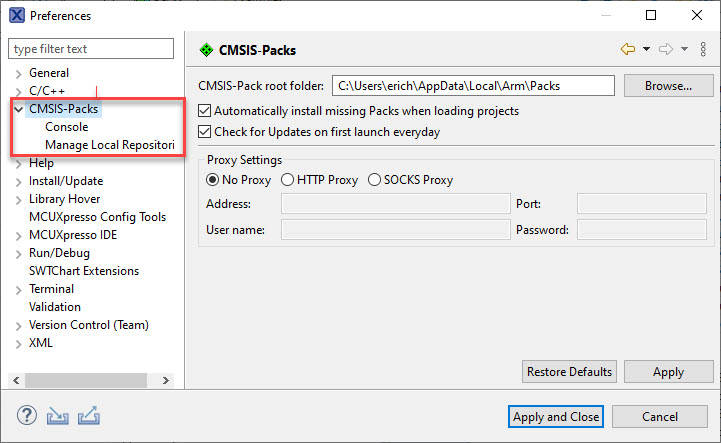Click the CMSIS-Pack root folder field
Screen dimensions: 721x443
pyautogui.click(x=473, y=86)
